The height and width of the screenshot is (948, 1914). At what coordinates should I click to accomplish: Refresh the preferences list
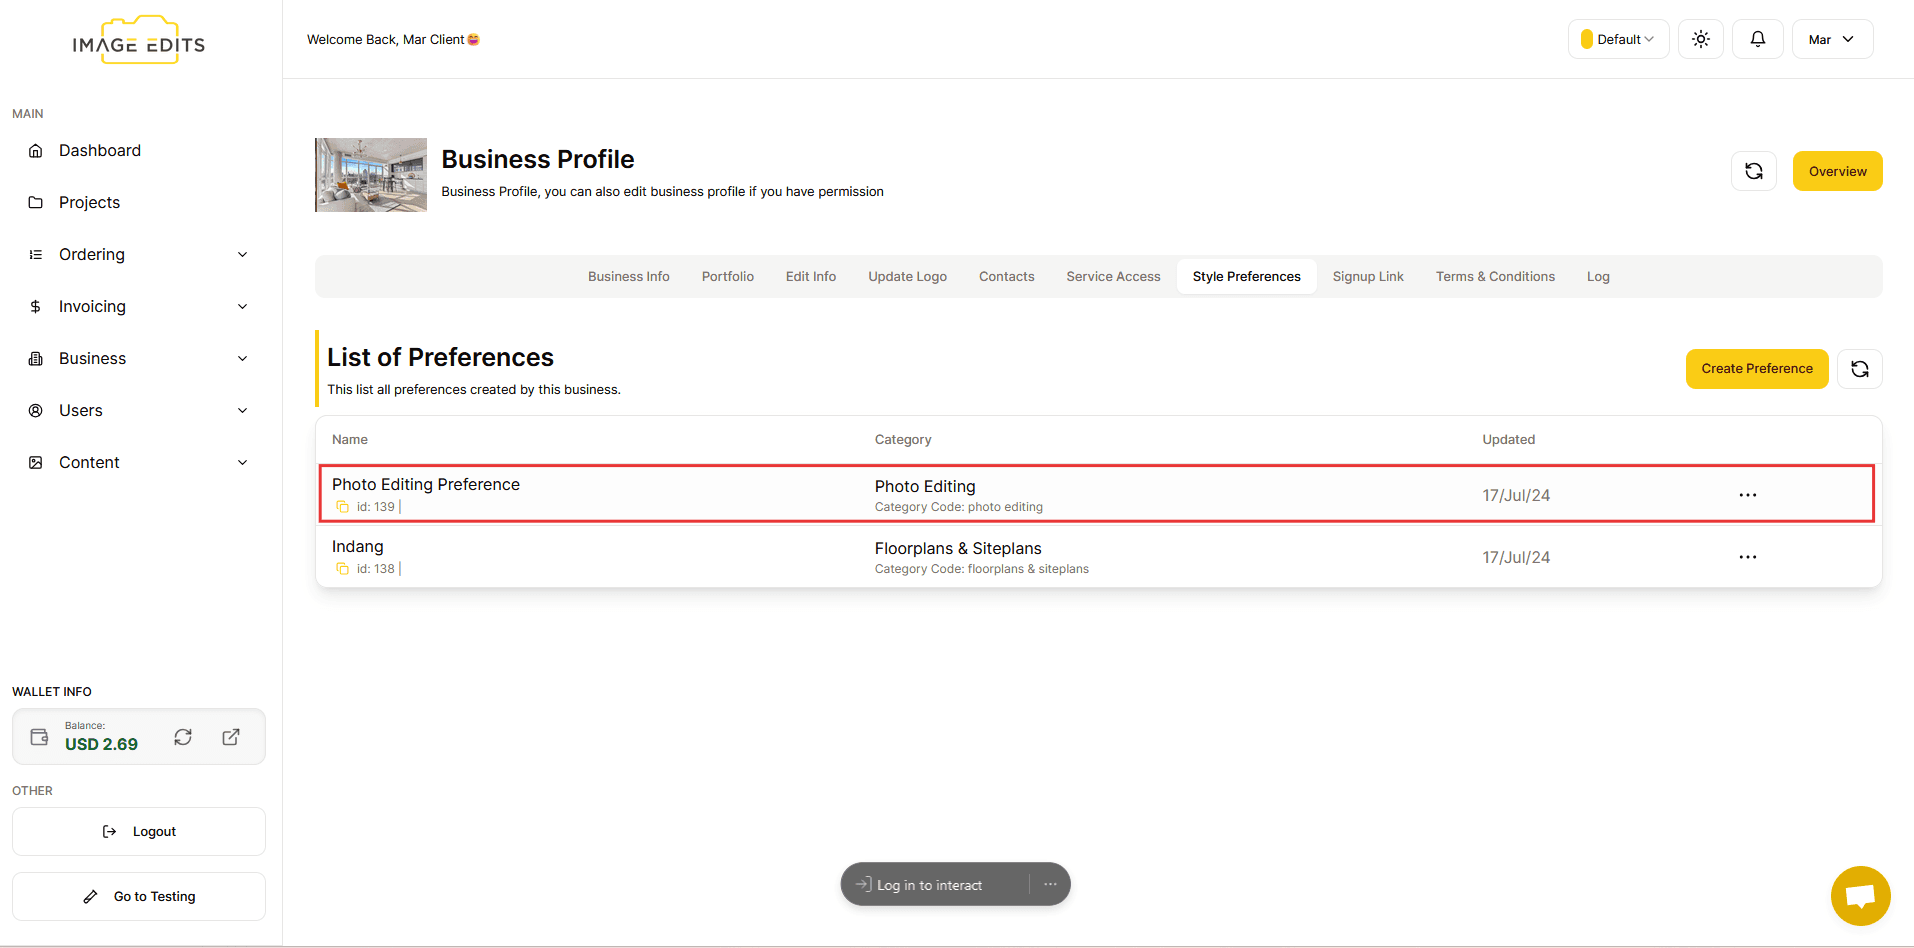pyautogui.click(x=1859, y=369)
